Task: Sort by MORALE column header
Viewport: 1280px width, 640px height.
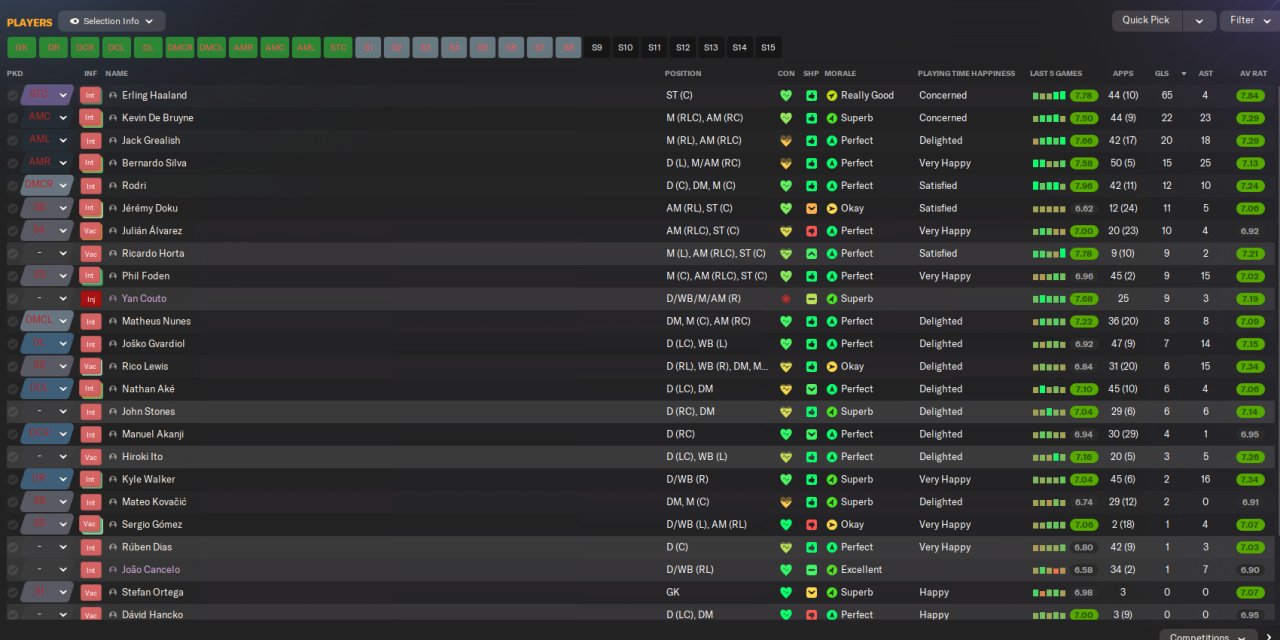Action: click(840, 73)
